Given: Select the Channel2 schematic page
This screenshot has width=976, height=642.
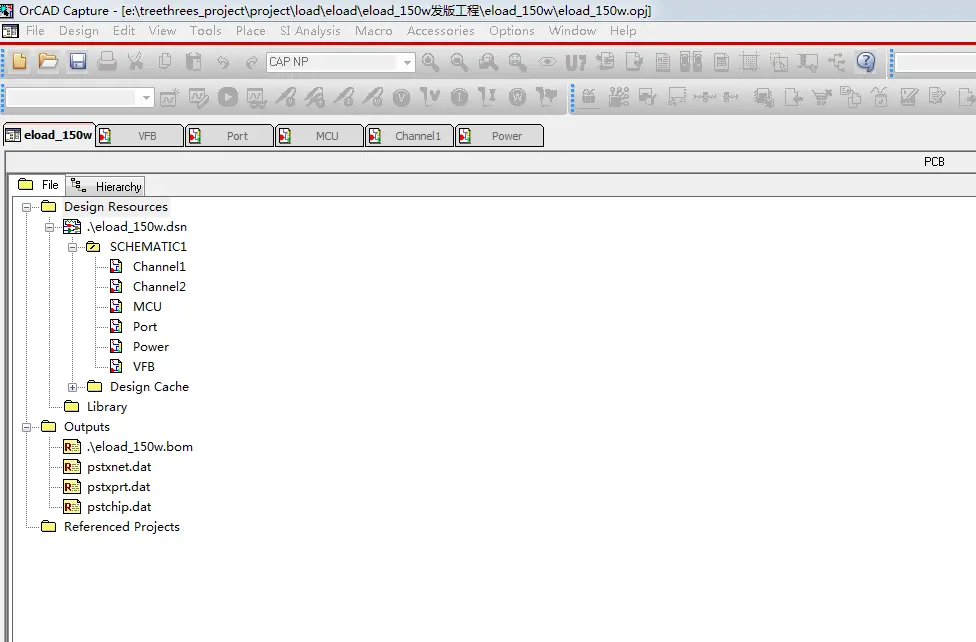Looking at the screenshot, I should [x=159, y=286].
